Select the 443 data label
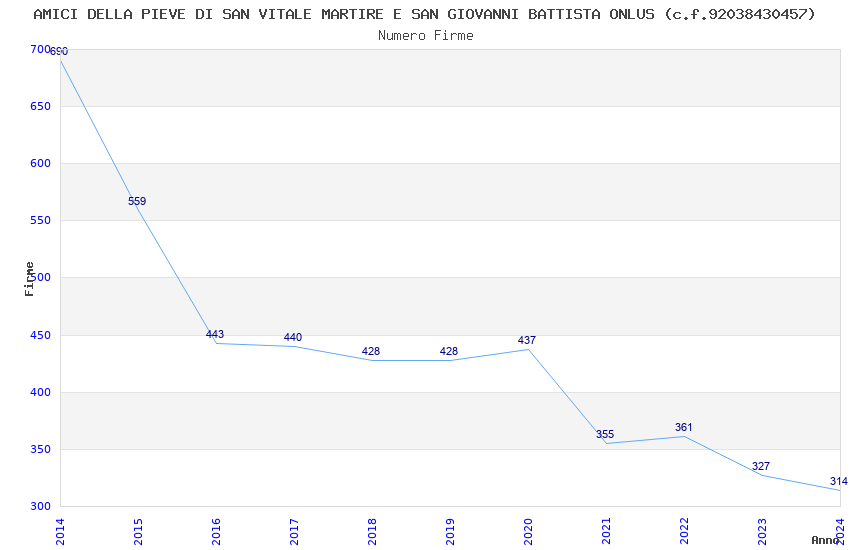The image size is (850, 550). (215, 334)
